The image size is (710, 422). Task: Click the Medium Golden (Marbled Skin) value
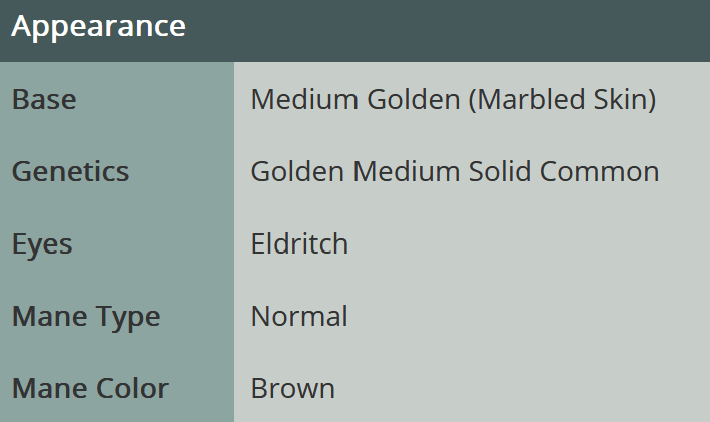point(452,100)
